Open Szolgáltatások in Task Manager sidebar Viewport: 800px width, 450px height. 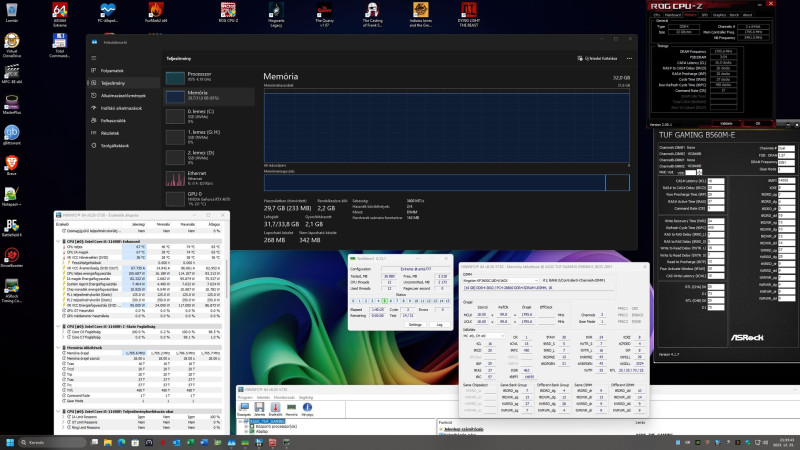(x=116, y=144)
